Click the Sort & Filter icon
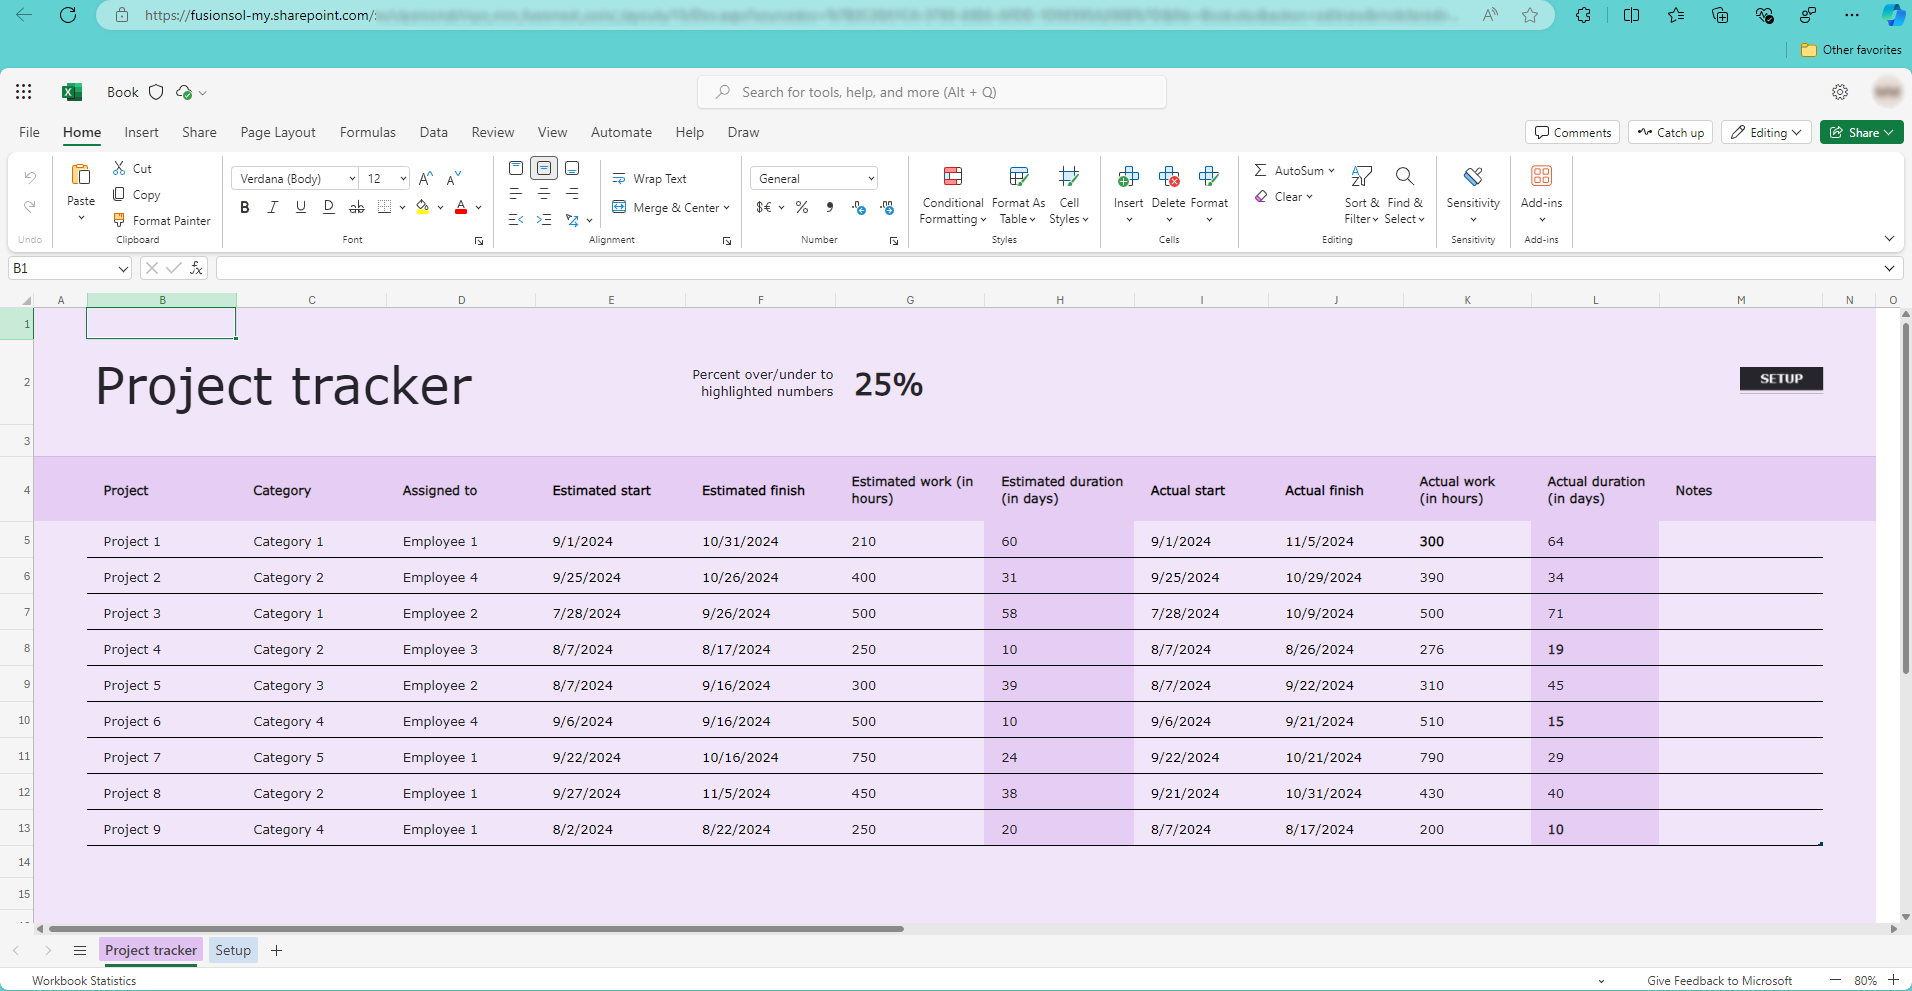1912x991 pixels. (x=1361, y=177)
